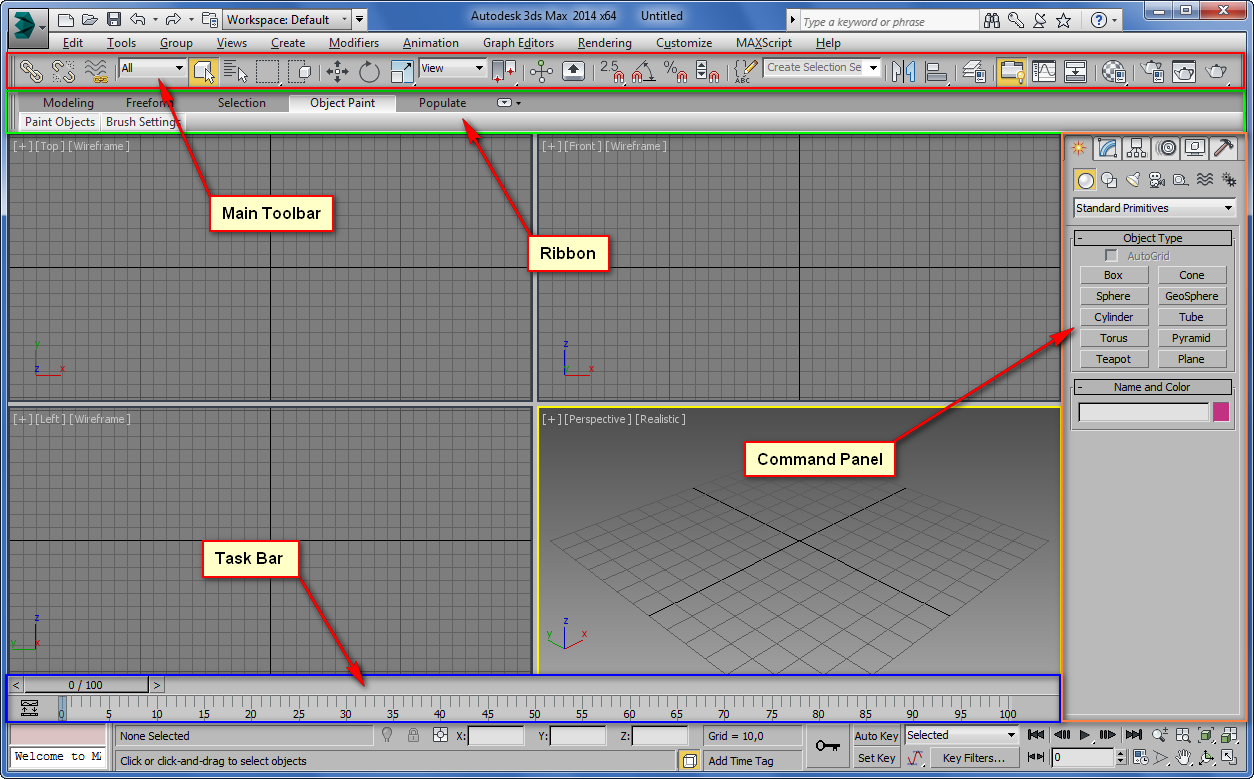The height and width of the screenshot is (779, 1254).
Task: Open the magenta object color swatch
Action: click(1221, 411)
